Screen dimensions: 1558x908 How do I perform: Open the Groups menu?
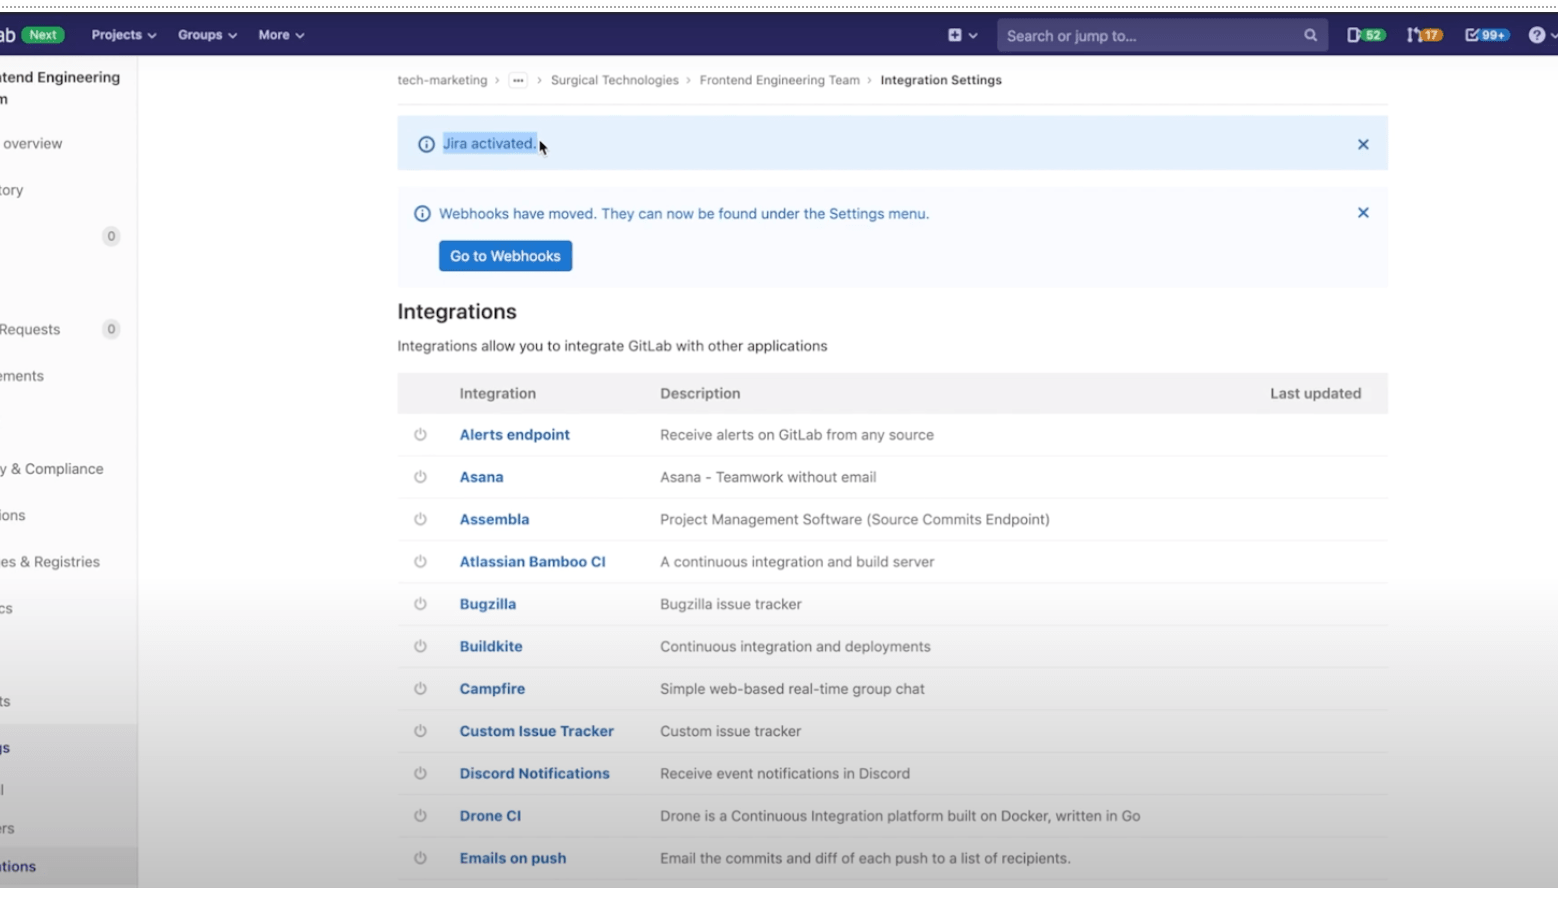[x=205, y=34]
